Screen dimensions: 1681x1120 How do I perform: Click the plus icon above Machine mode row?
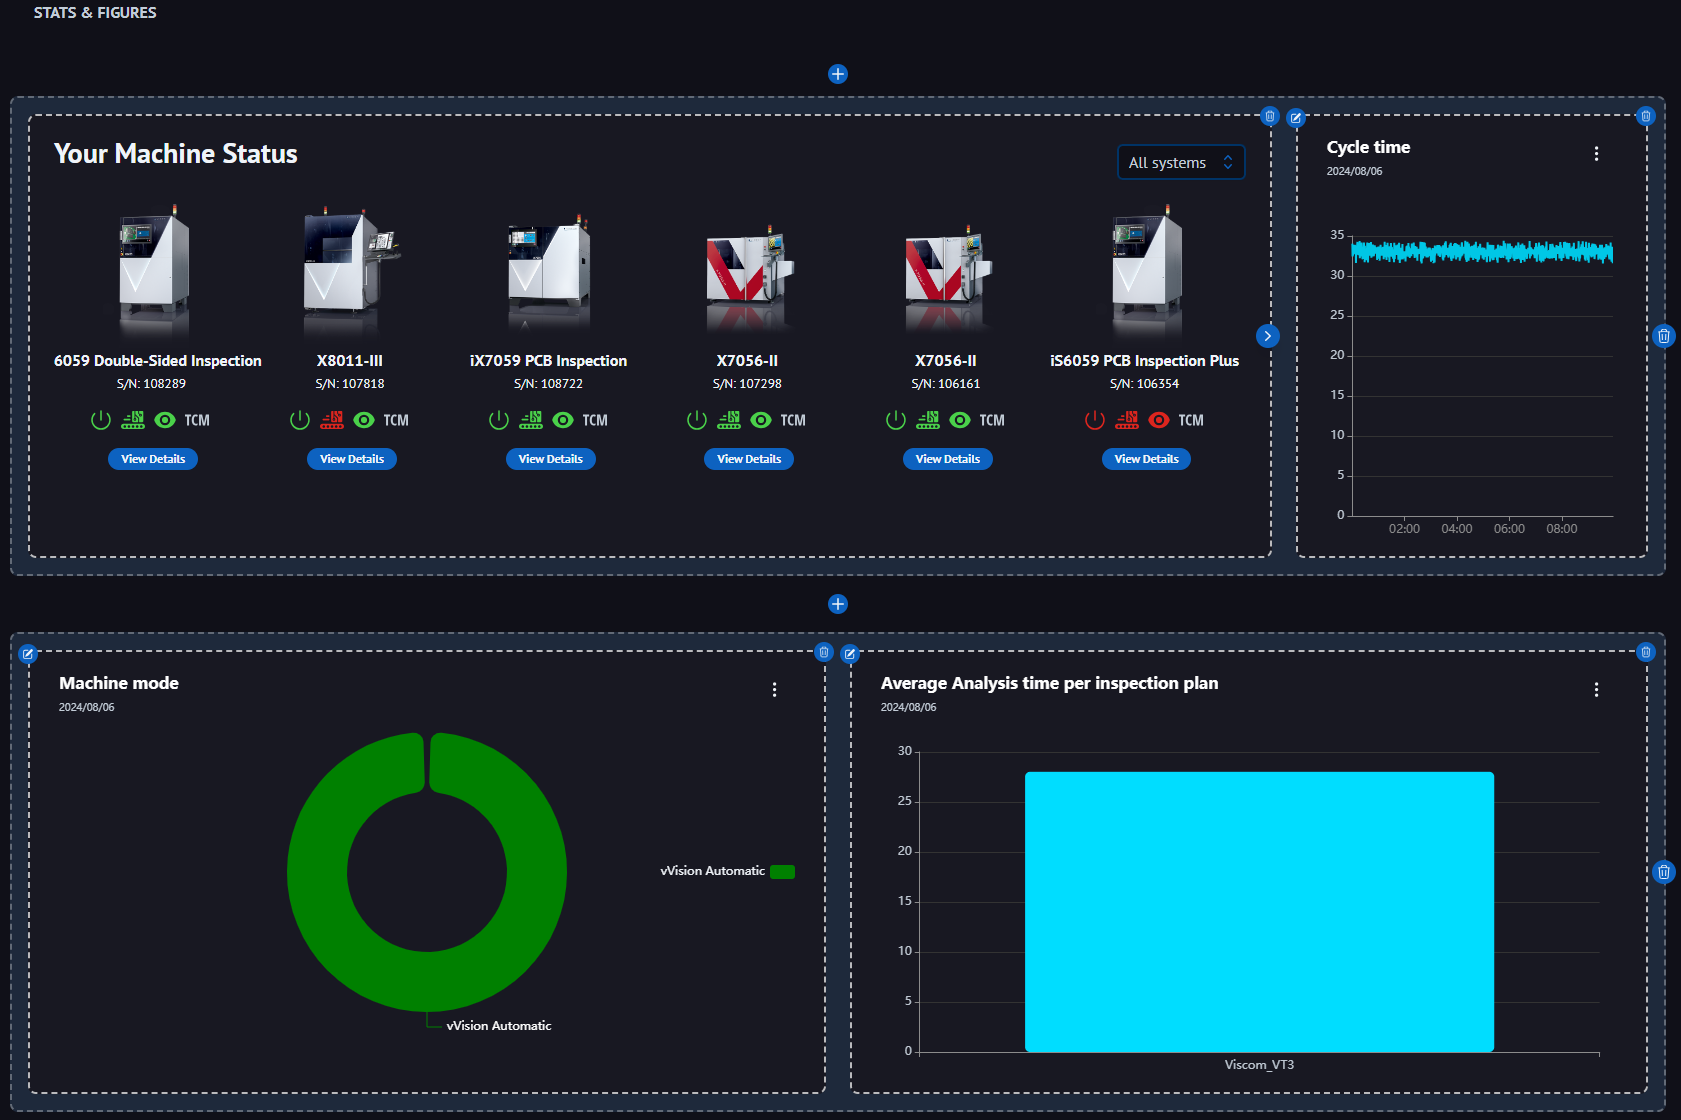838,604
